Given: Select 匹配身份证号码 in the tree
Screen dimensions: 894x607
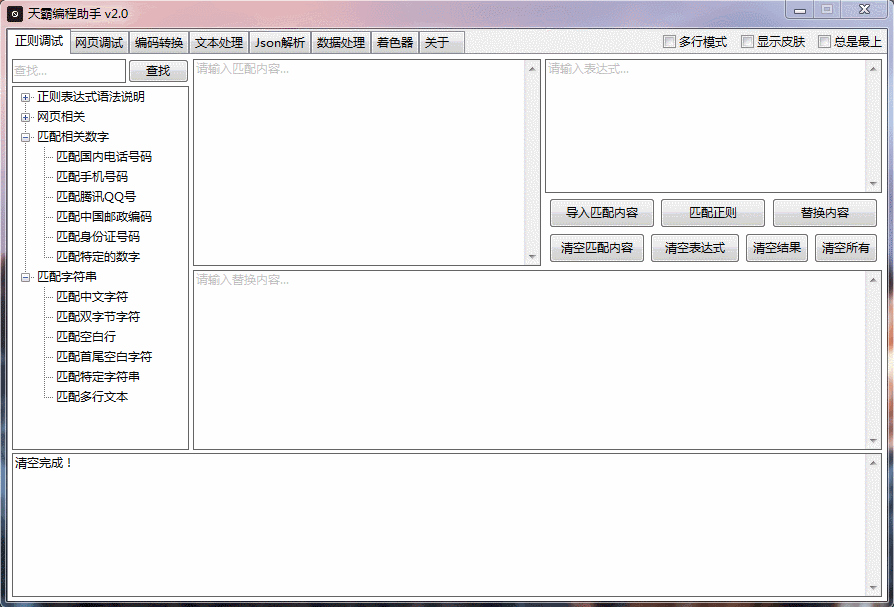Looking at the screenshot, I should pos(98,237).
